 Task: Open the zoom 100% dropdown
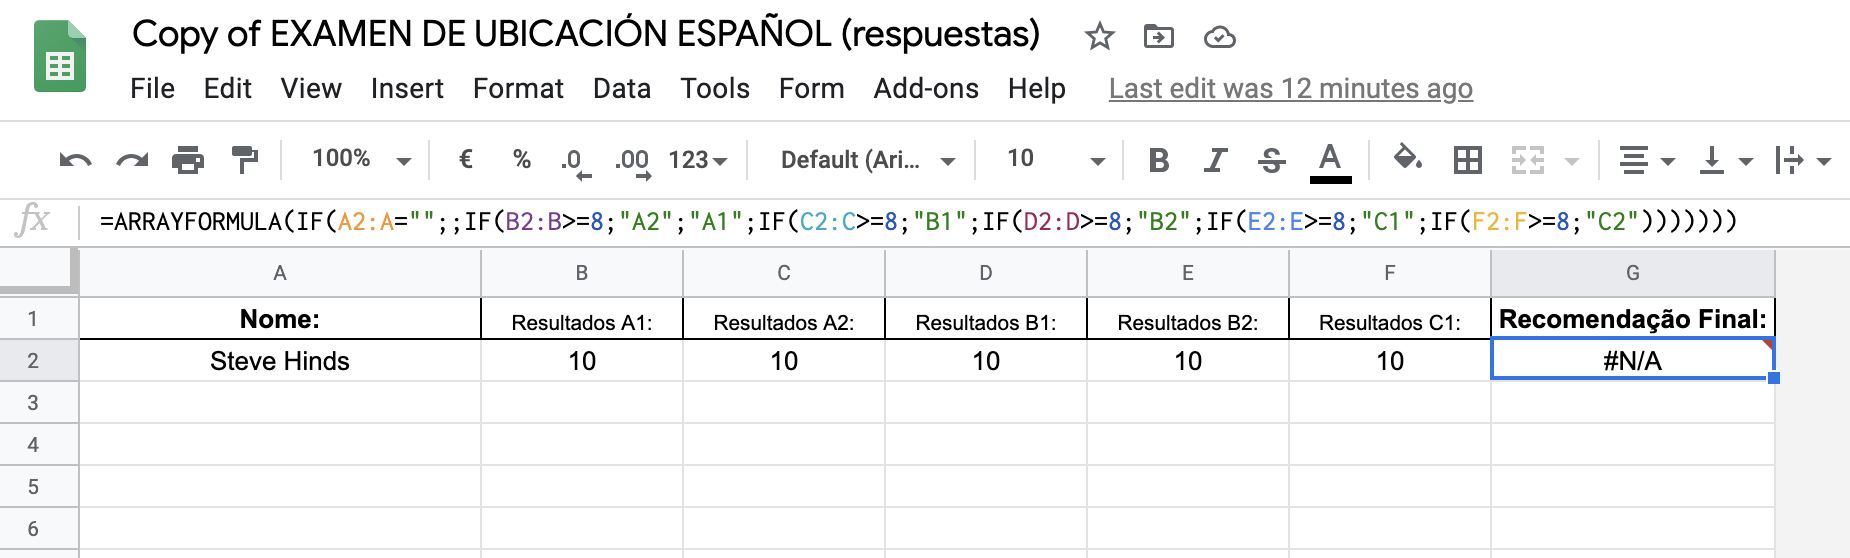pyautogui.click(x=361, y=159)
